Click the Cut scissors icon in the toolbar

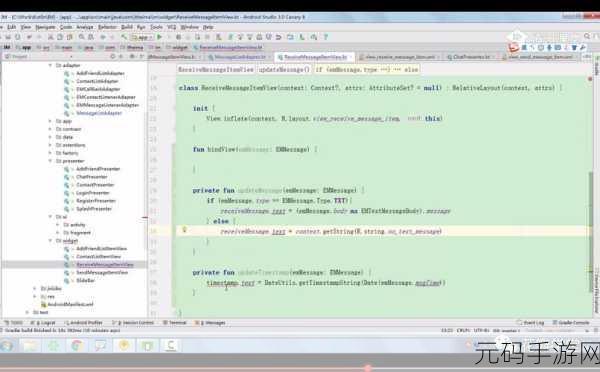coord(50,37)
